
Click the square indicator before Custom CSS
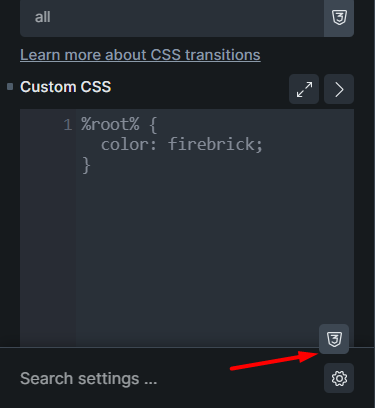[x=10, y=87]
